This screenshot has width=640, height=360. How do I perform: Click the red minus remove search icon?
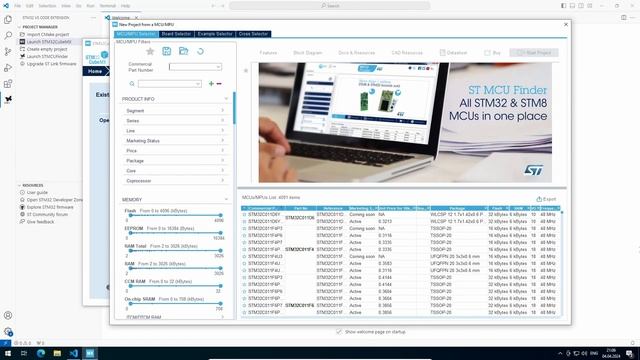pyautogui.click(x=219, y=84)
